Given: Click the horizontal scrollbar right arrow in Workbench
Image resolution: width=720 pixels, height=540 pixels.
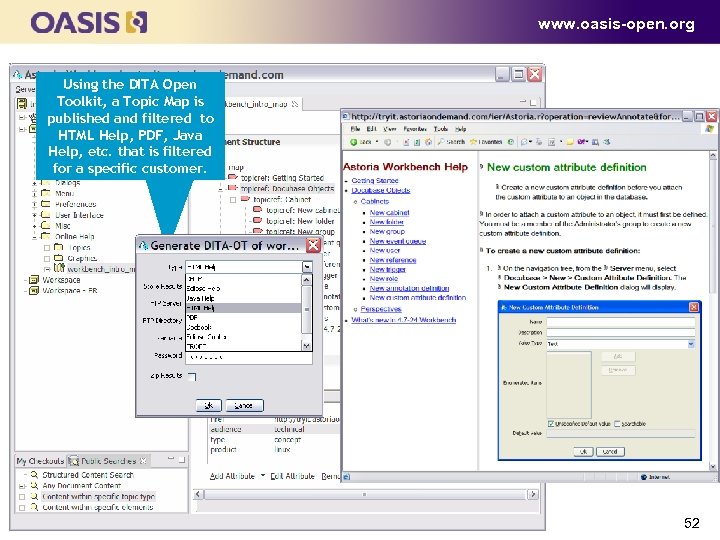Looking at the screenshot, I should click(533, 495).
